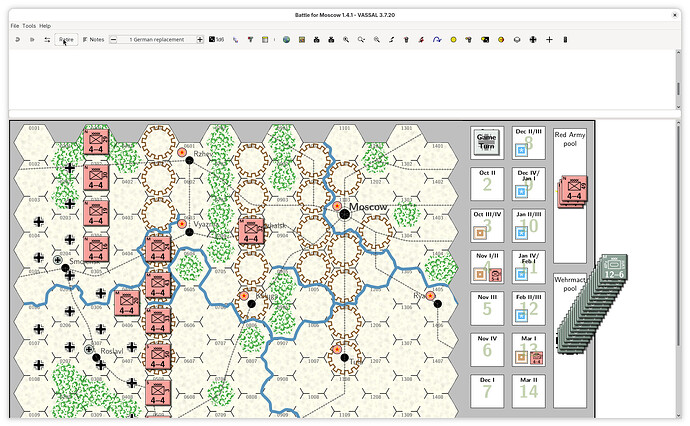Viewport: 690px width, 426px height.
Task: Open the Notes window
Action: (93, 39)
